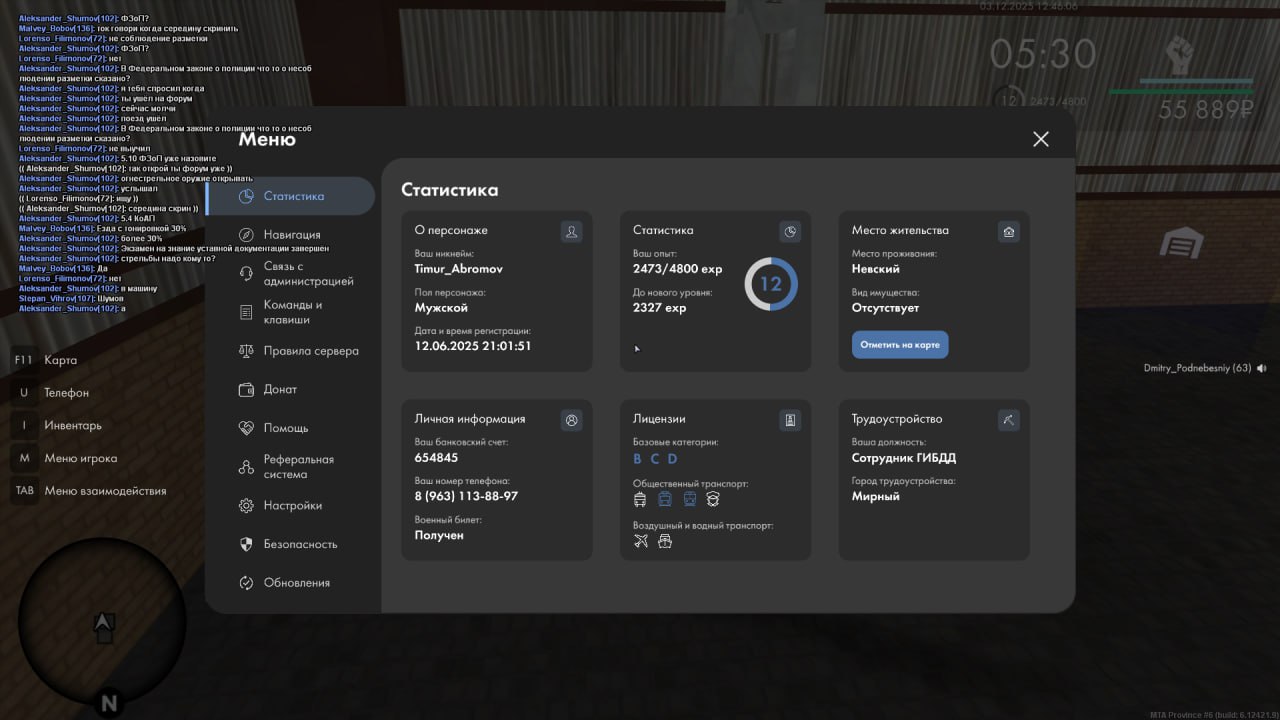1280x720 pixels.
Task: Click the north N marker on minimap
Action: (x=109, y=704)
